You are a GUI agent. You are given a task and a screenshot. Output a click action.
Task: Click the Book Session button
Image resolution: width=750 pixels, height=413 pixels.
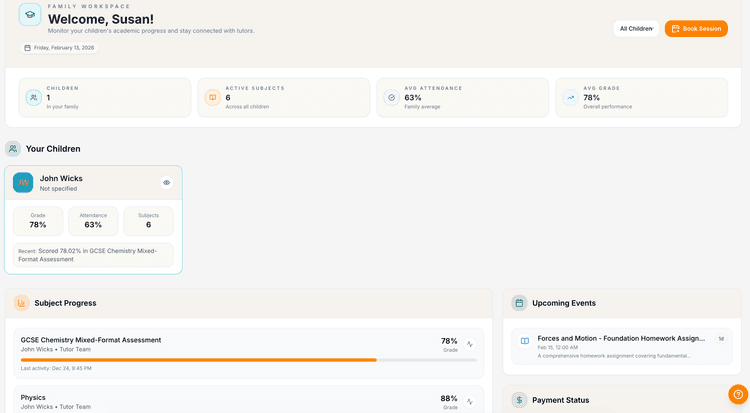click(696, 29)
